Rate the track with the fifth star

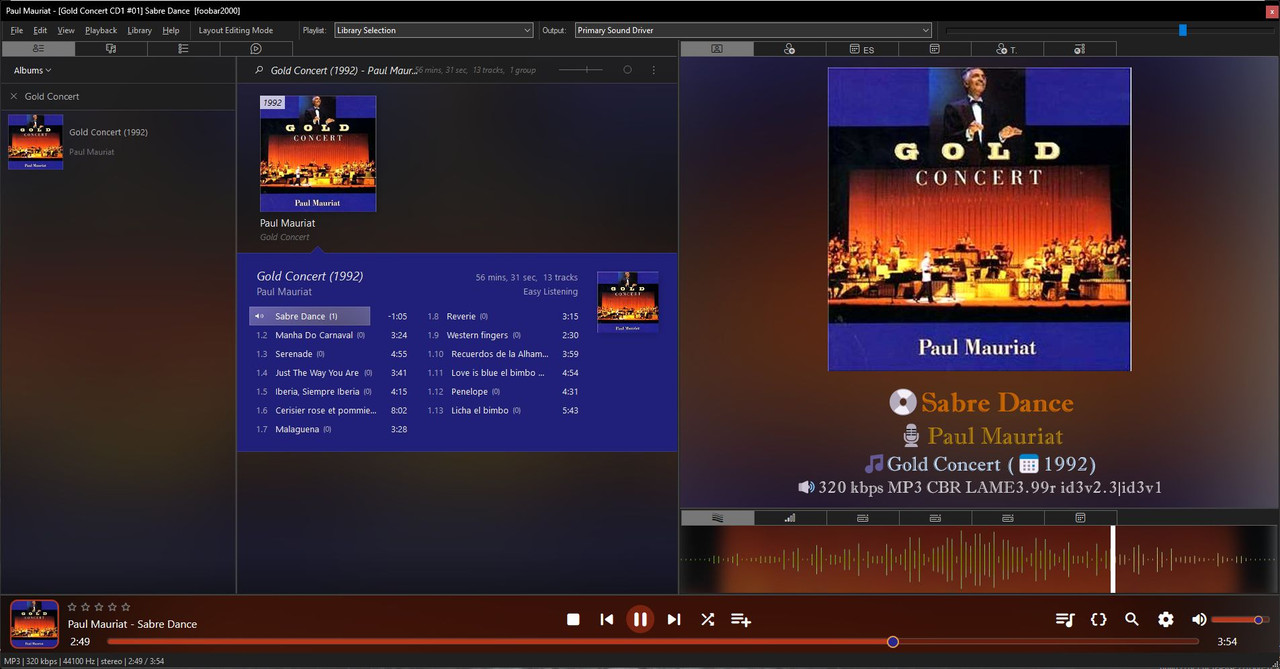(125, 607)
